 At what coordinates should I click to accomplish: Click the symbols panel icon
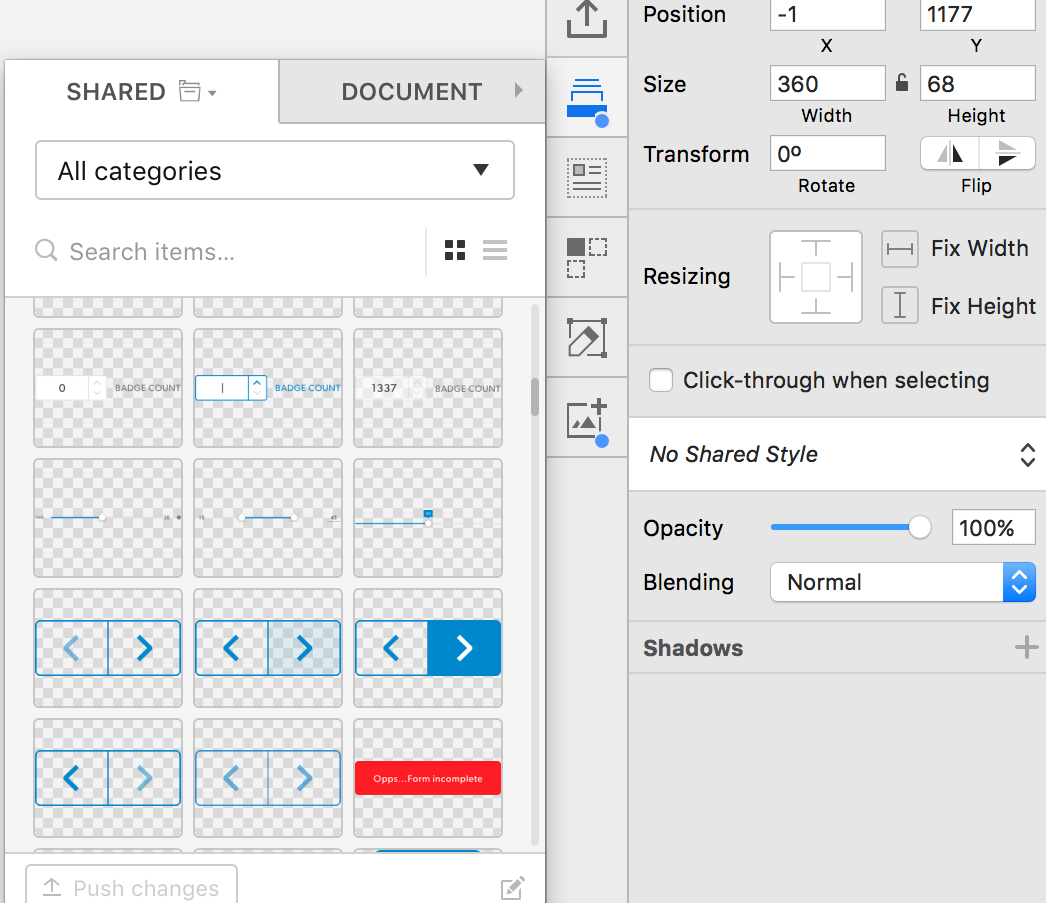(x=587, y=257)
